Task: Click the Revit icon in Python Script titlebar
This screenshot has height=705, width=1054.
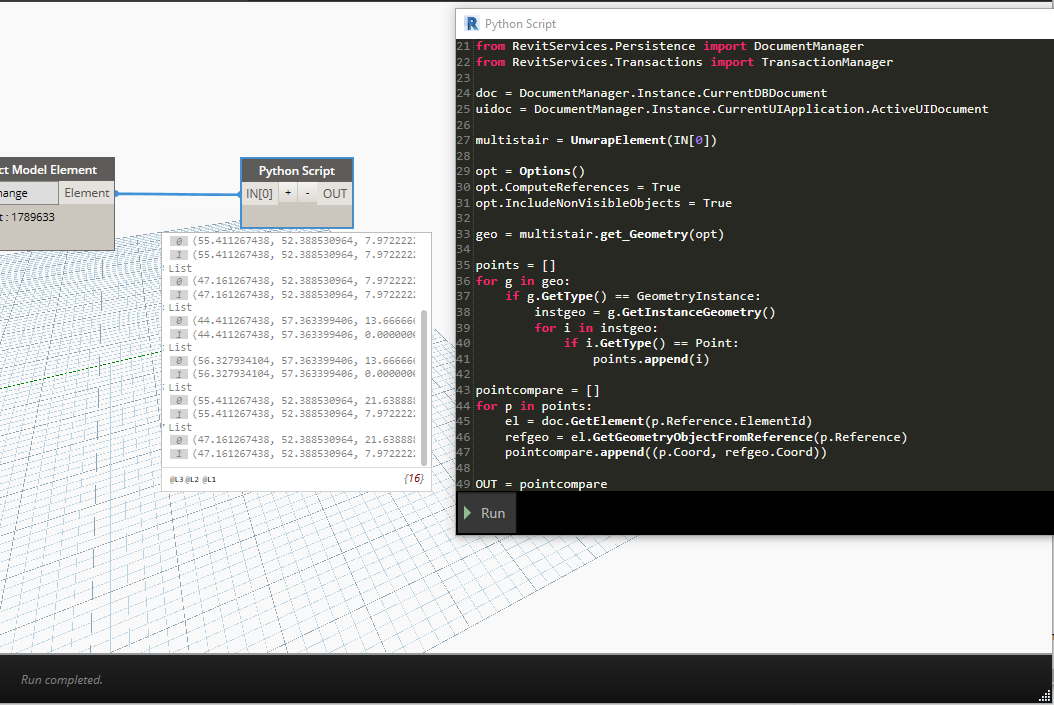Action: pos(471,23)
